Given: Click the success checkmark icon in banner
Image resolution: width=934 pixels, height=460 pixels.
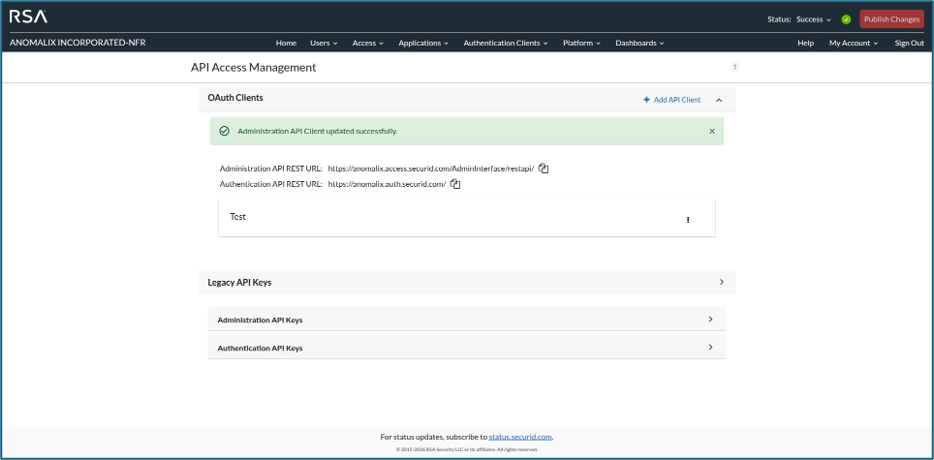Looking at the screenshot, I should click(x=225, y=131).
